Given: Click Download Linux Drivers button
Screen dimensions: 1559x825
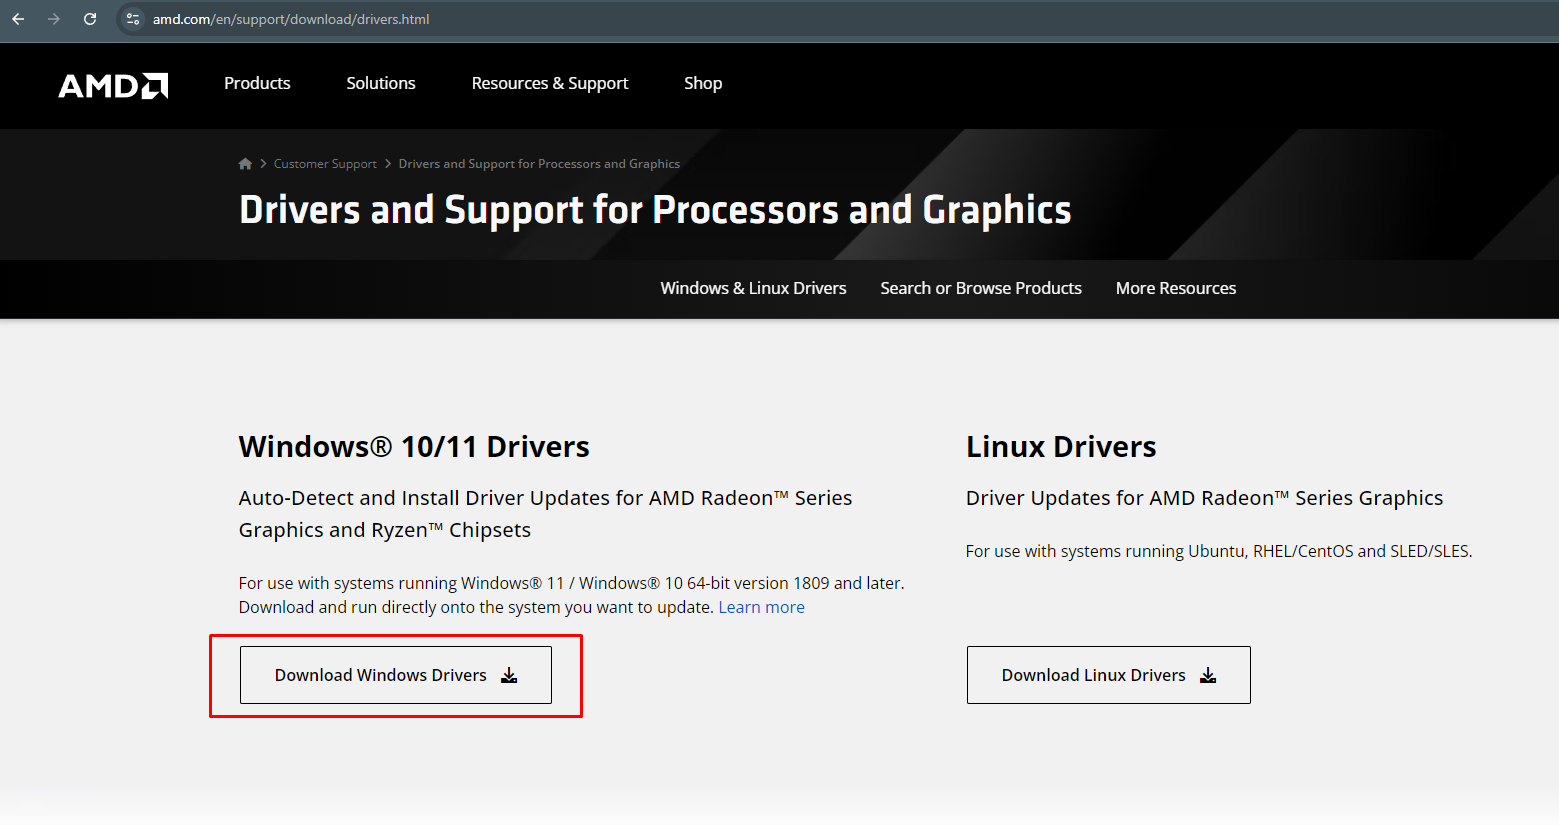Looking at the screenshot, I should coord(1108,675).
